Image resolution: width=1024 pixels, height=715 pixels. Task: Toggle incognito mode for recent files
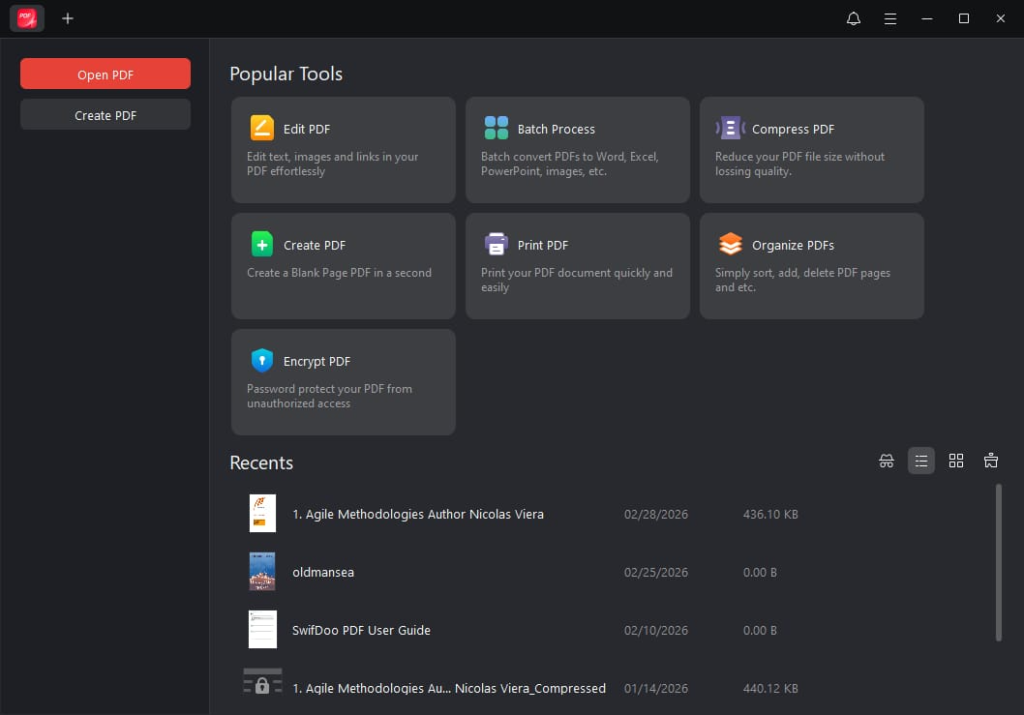(886, 460)
